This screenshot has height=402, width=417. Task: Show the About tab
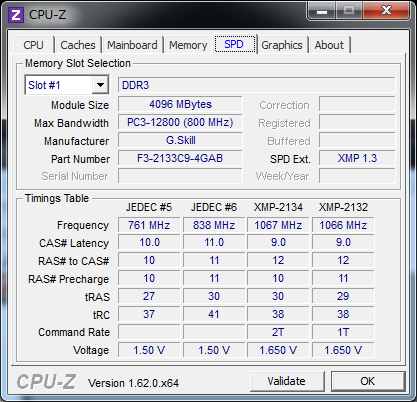[x=329, y=45]
